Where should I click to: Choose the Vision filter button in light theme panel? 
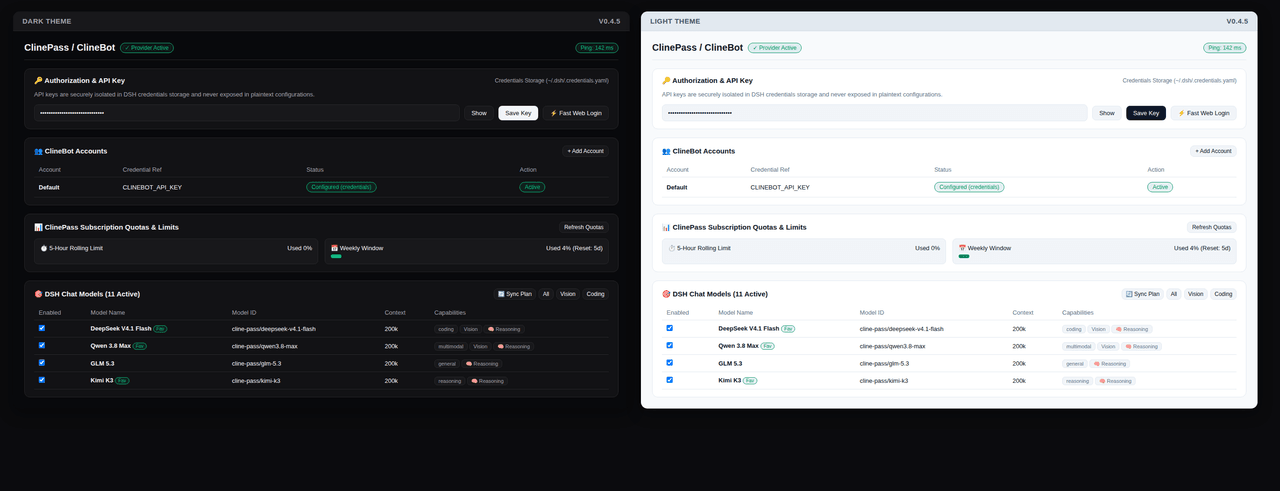point(1196,294)
